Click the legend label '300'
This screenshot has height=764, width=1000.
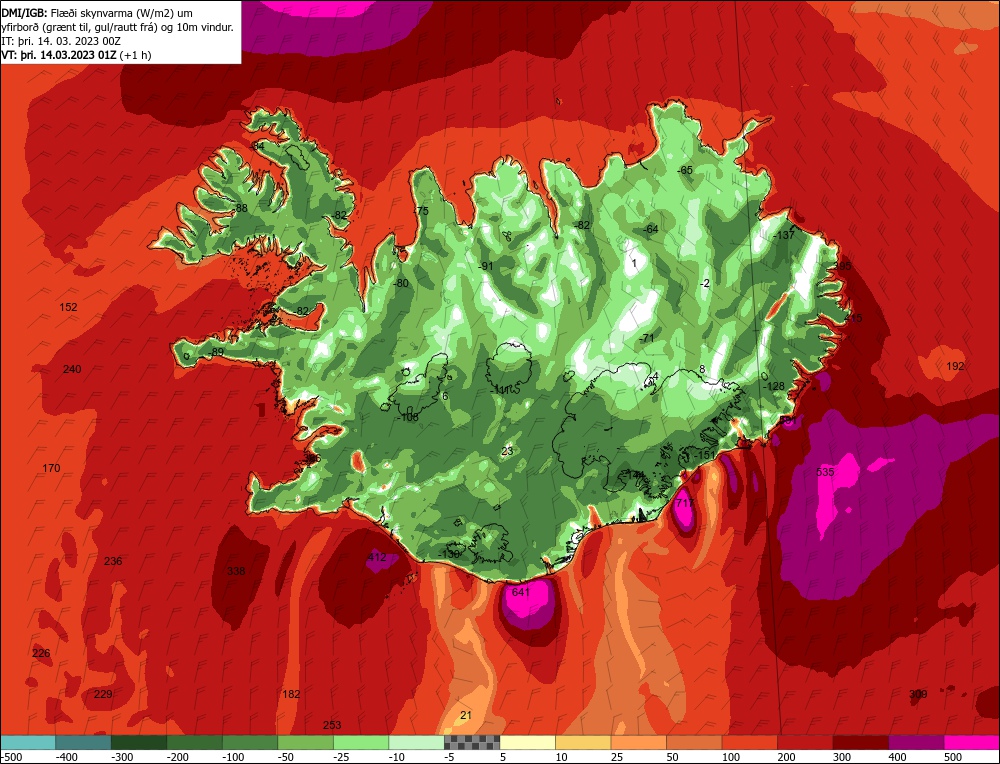coord(842,757)
